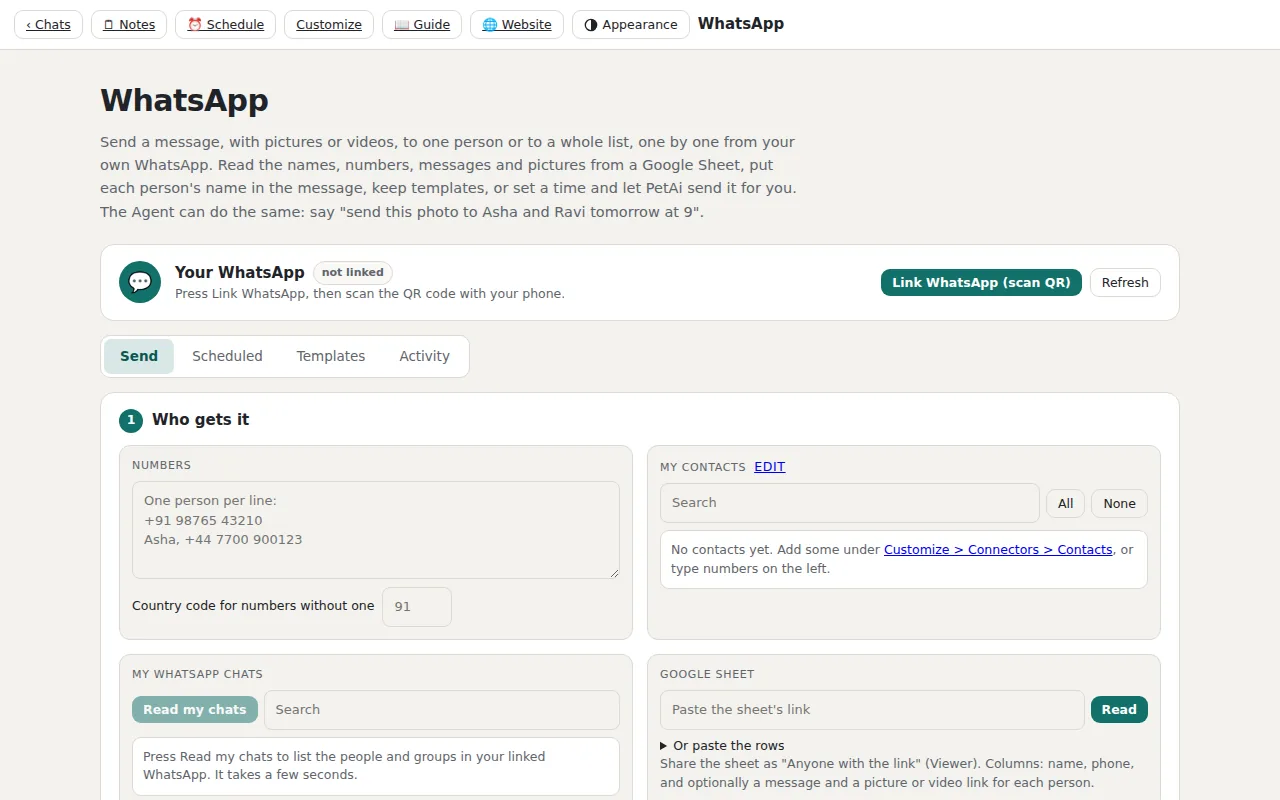This screenshot has width=1280, height=800.
Task: Click the MY WHATSAPP CHATS label
Action: [197, 674]
